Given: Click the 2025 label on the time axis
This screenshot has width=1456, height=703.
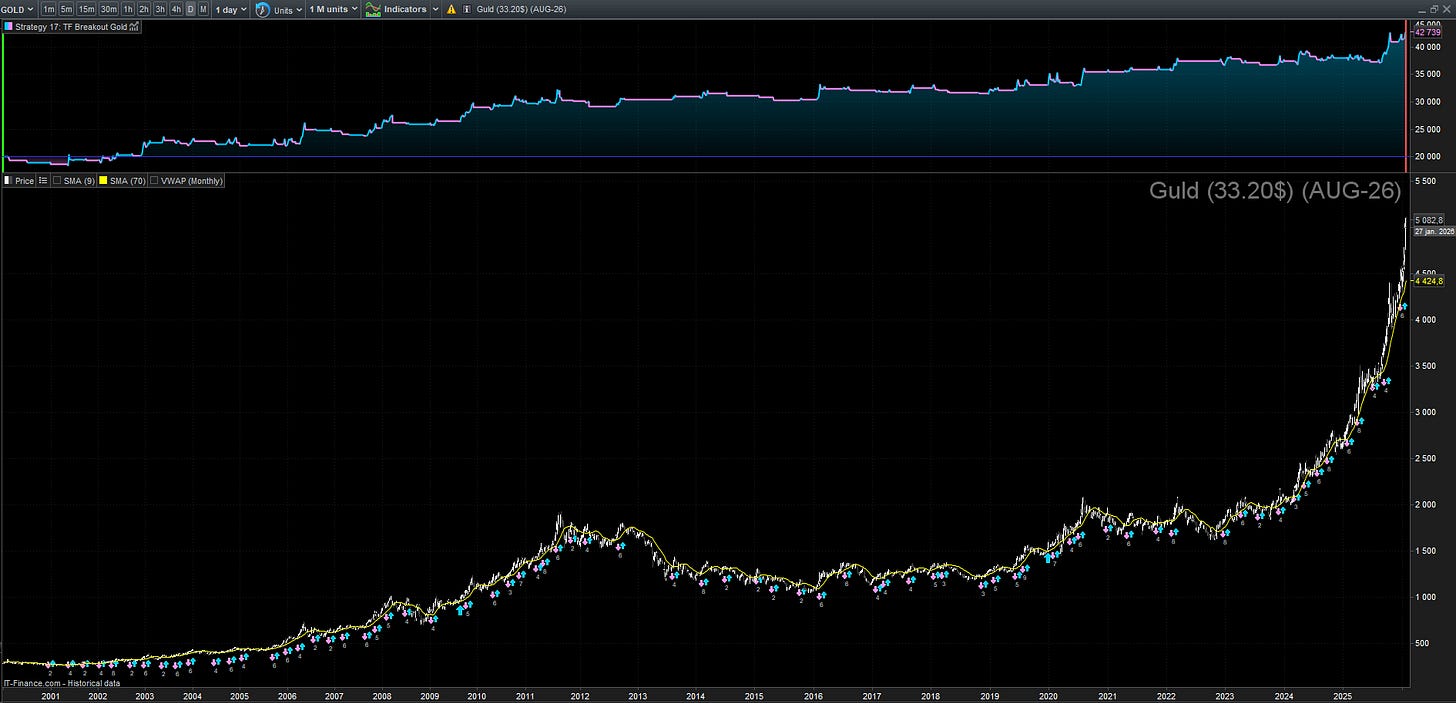Looking at the screenshot, I should tap(1342, 695).
